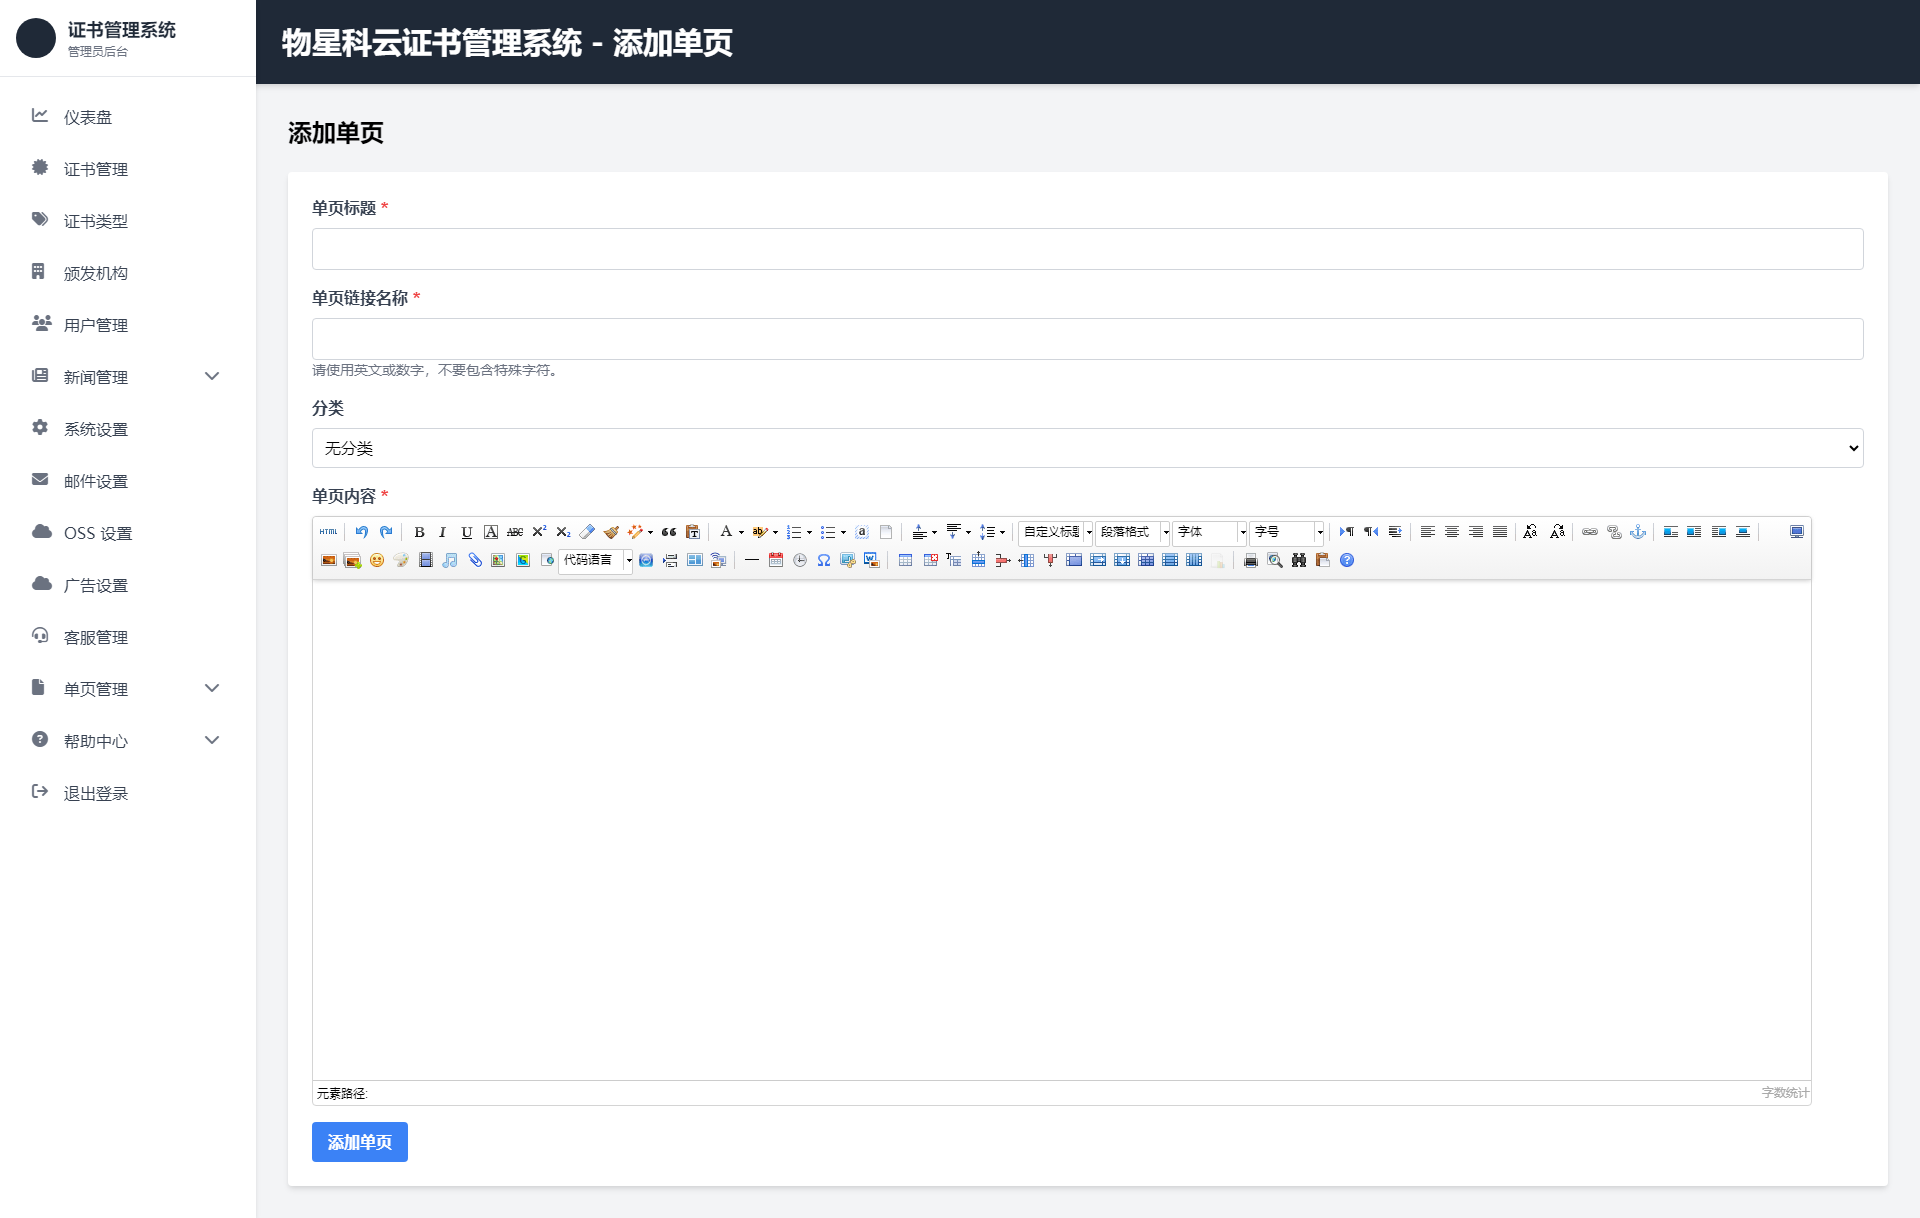
Task: Insert a table into the editor
Action: [906, 560]
